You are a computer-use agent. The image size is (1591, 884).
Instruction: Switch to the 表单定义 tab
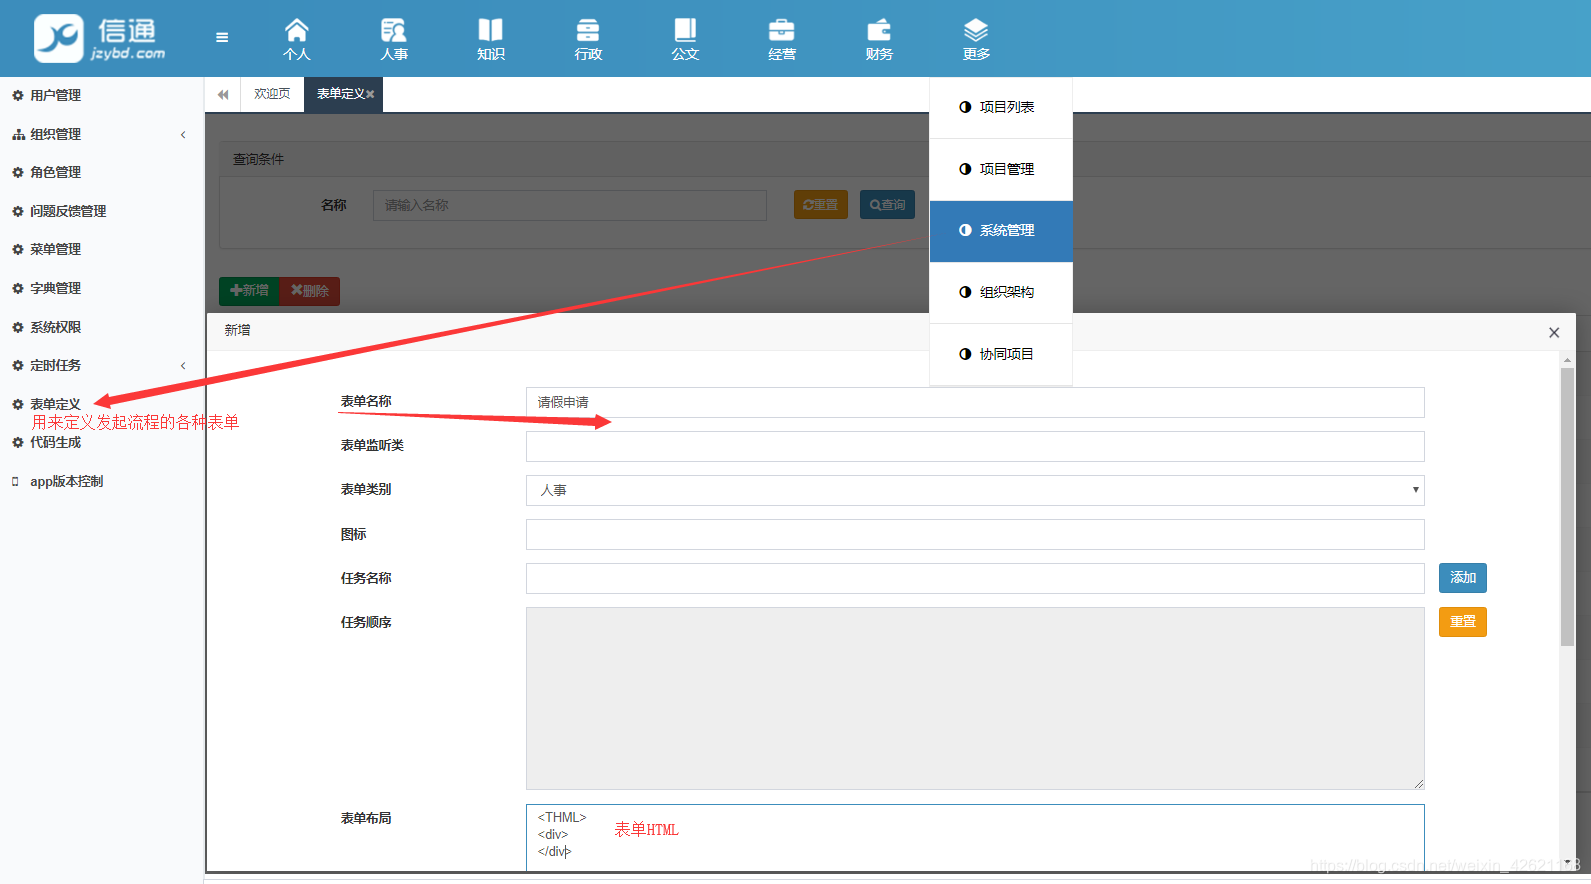pyautogui.click(x=341, y=94)
